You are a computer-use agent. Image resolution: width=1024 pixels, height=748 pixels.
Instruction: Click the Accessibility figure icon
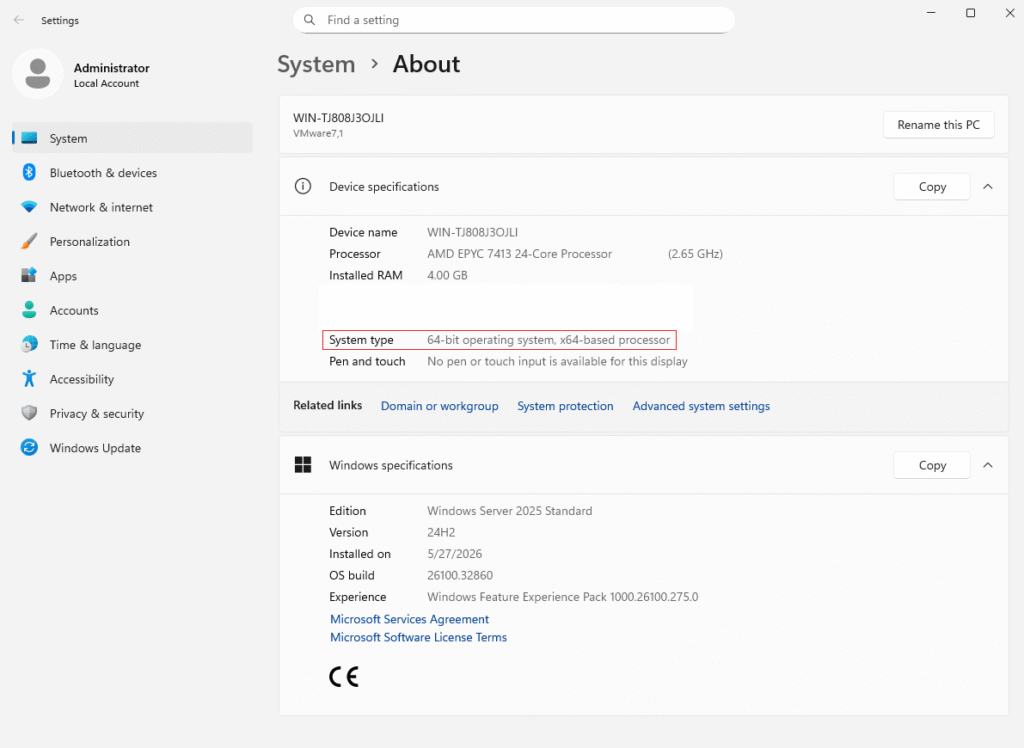(x=29, y=379)
